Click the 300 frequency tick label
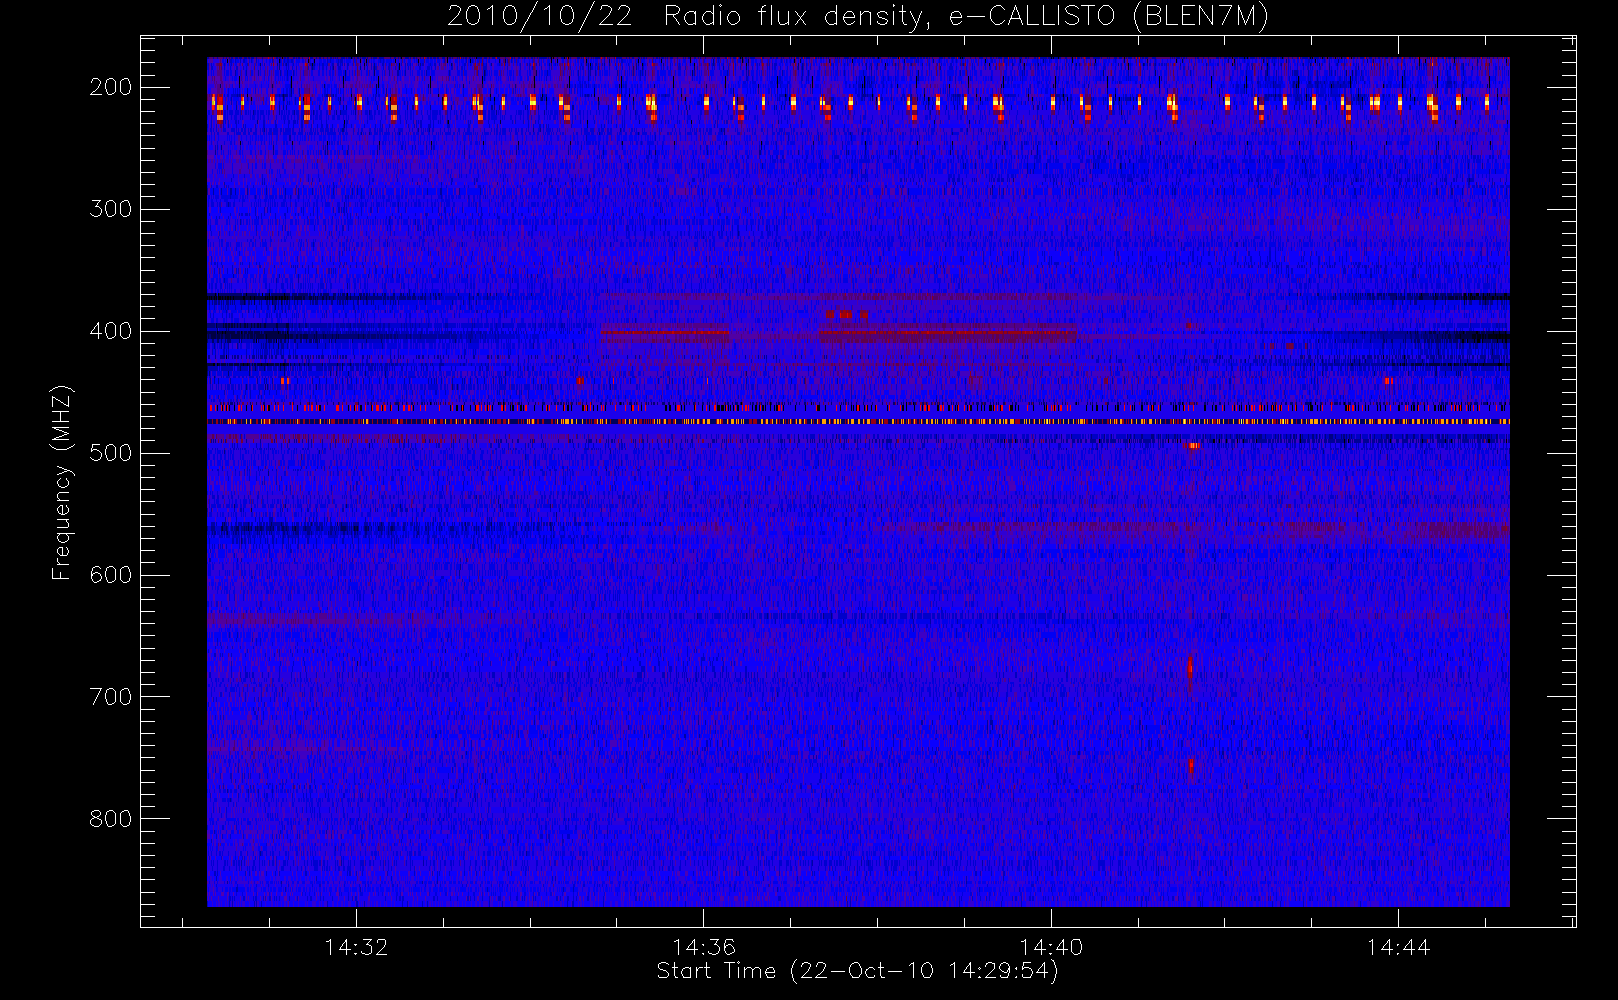1618x1000 pixels. (111, 209)
